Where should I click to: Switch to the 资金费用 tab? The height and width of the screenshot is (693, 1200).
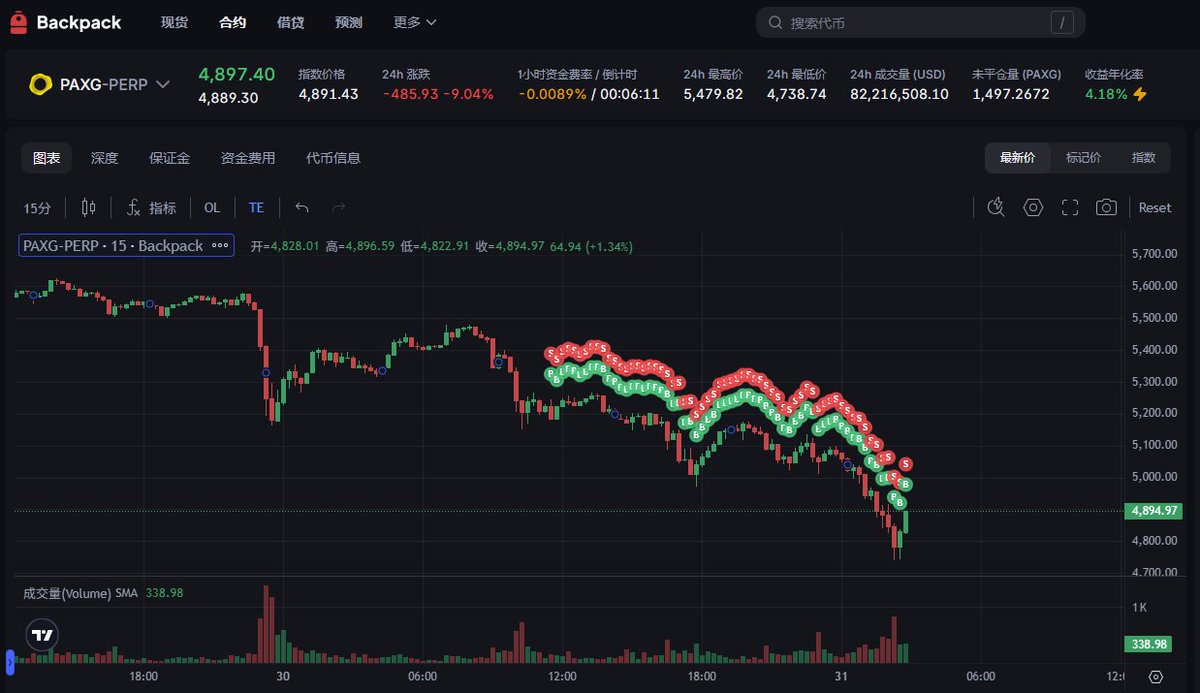point(248,158)
